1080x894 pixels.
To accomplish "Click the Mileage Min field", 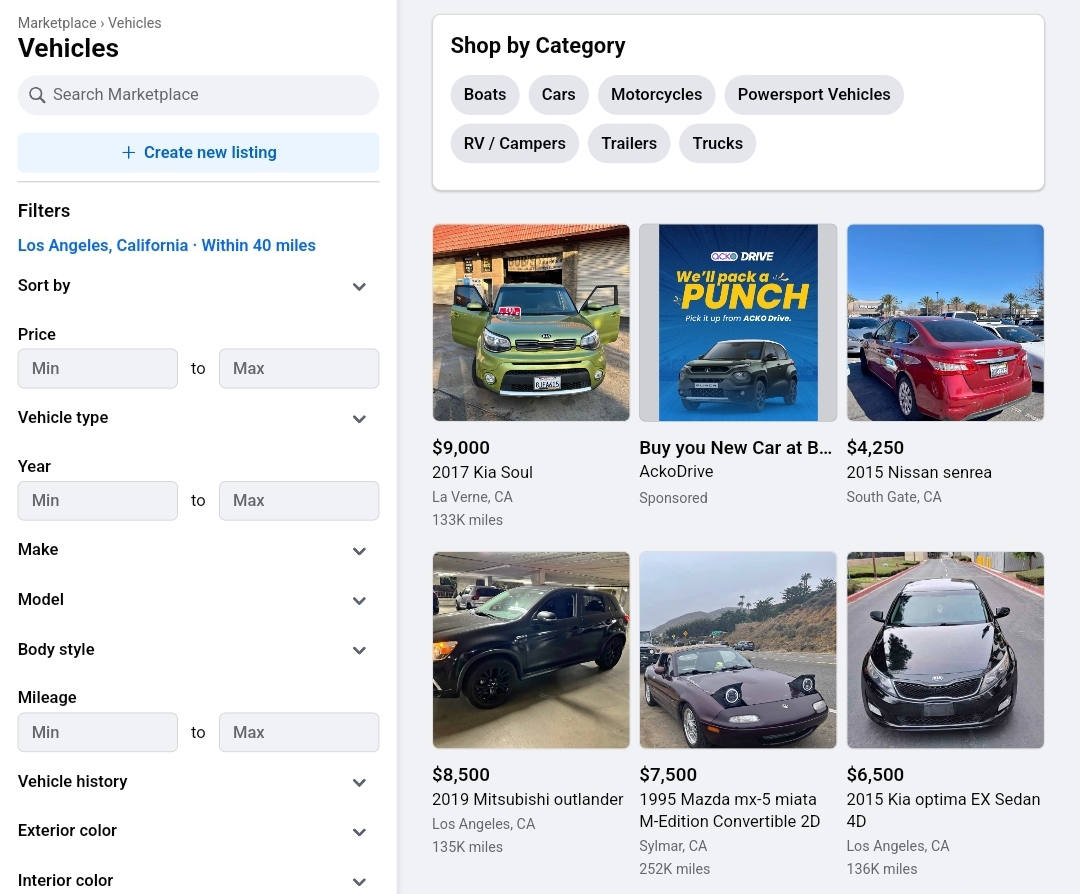I will pyautogui.click(x=98, y=732).
